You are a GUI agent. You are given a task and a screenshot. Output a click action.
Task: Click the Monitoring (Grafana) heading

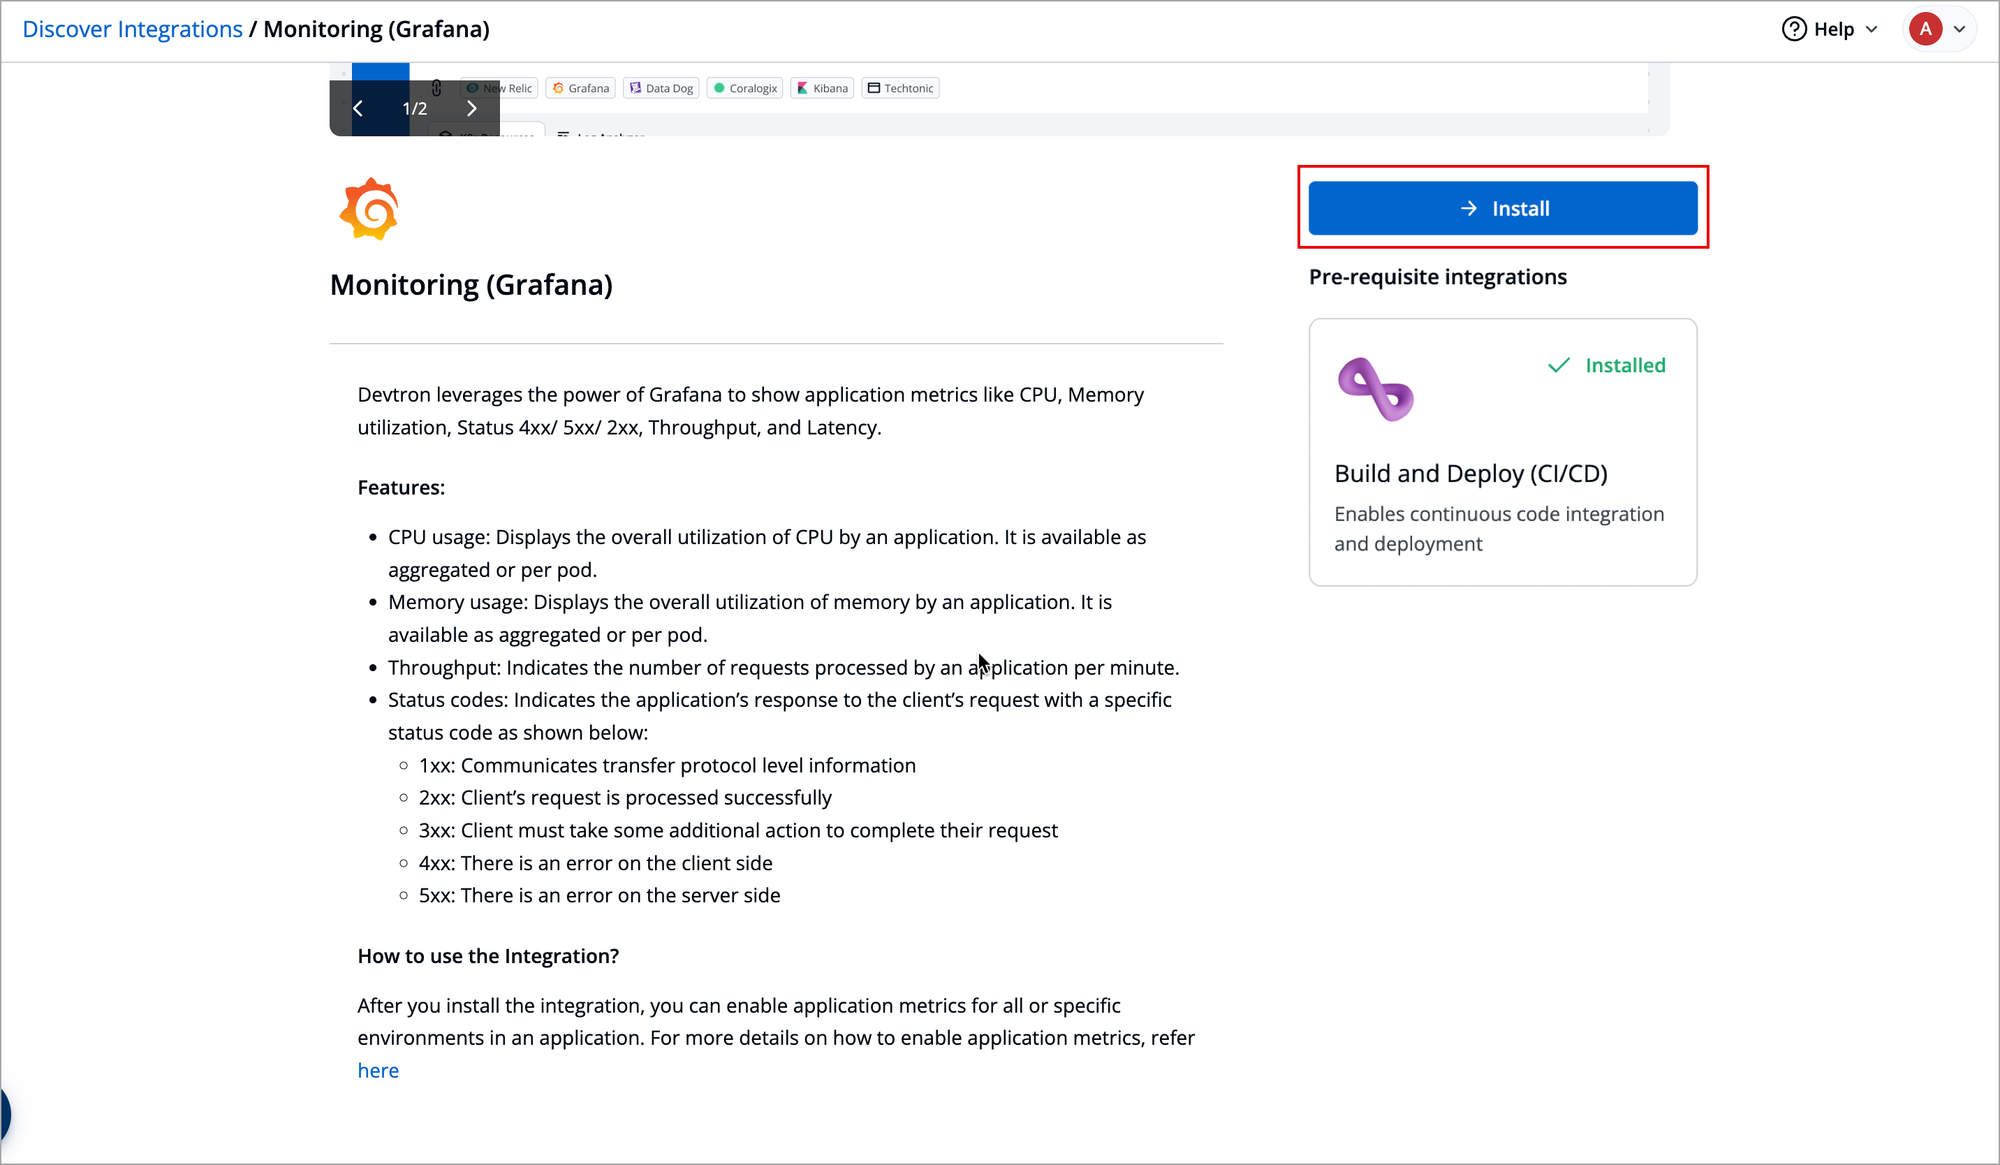coord(471,285)
